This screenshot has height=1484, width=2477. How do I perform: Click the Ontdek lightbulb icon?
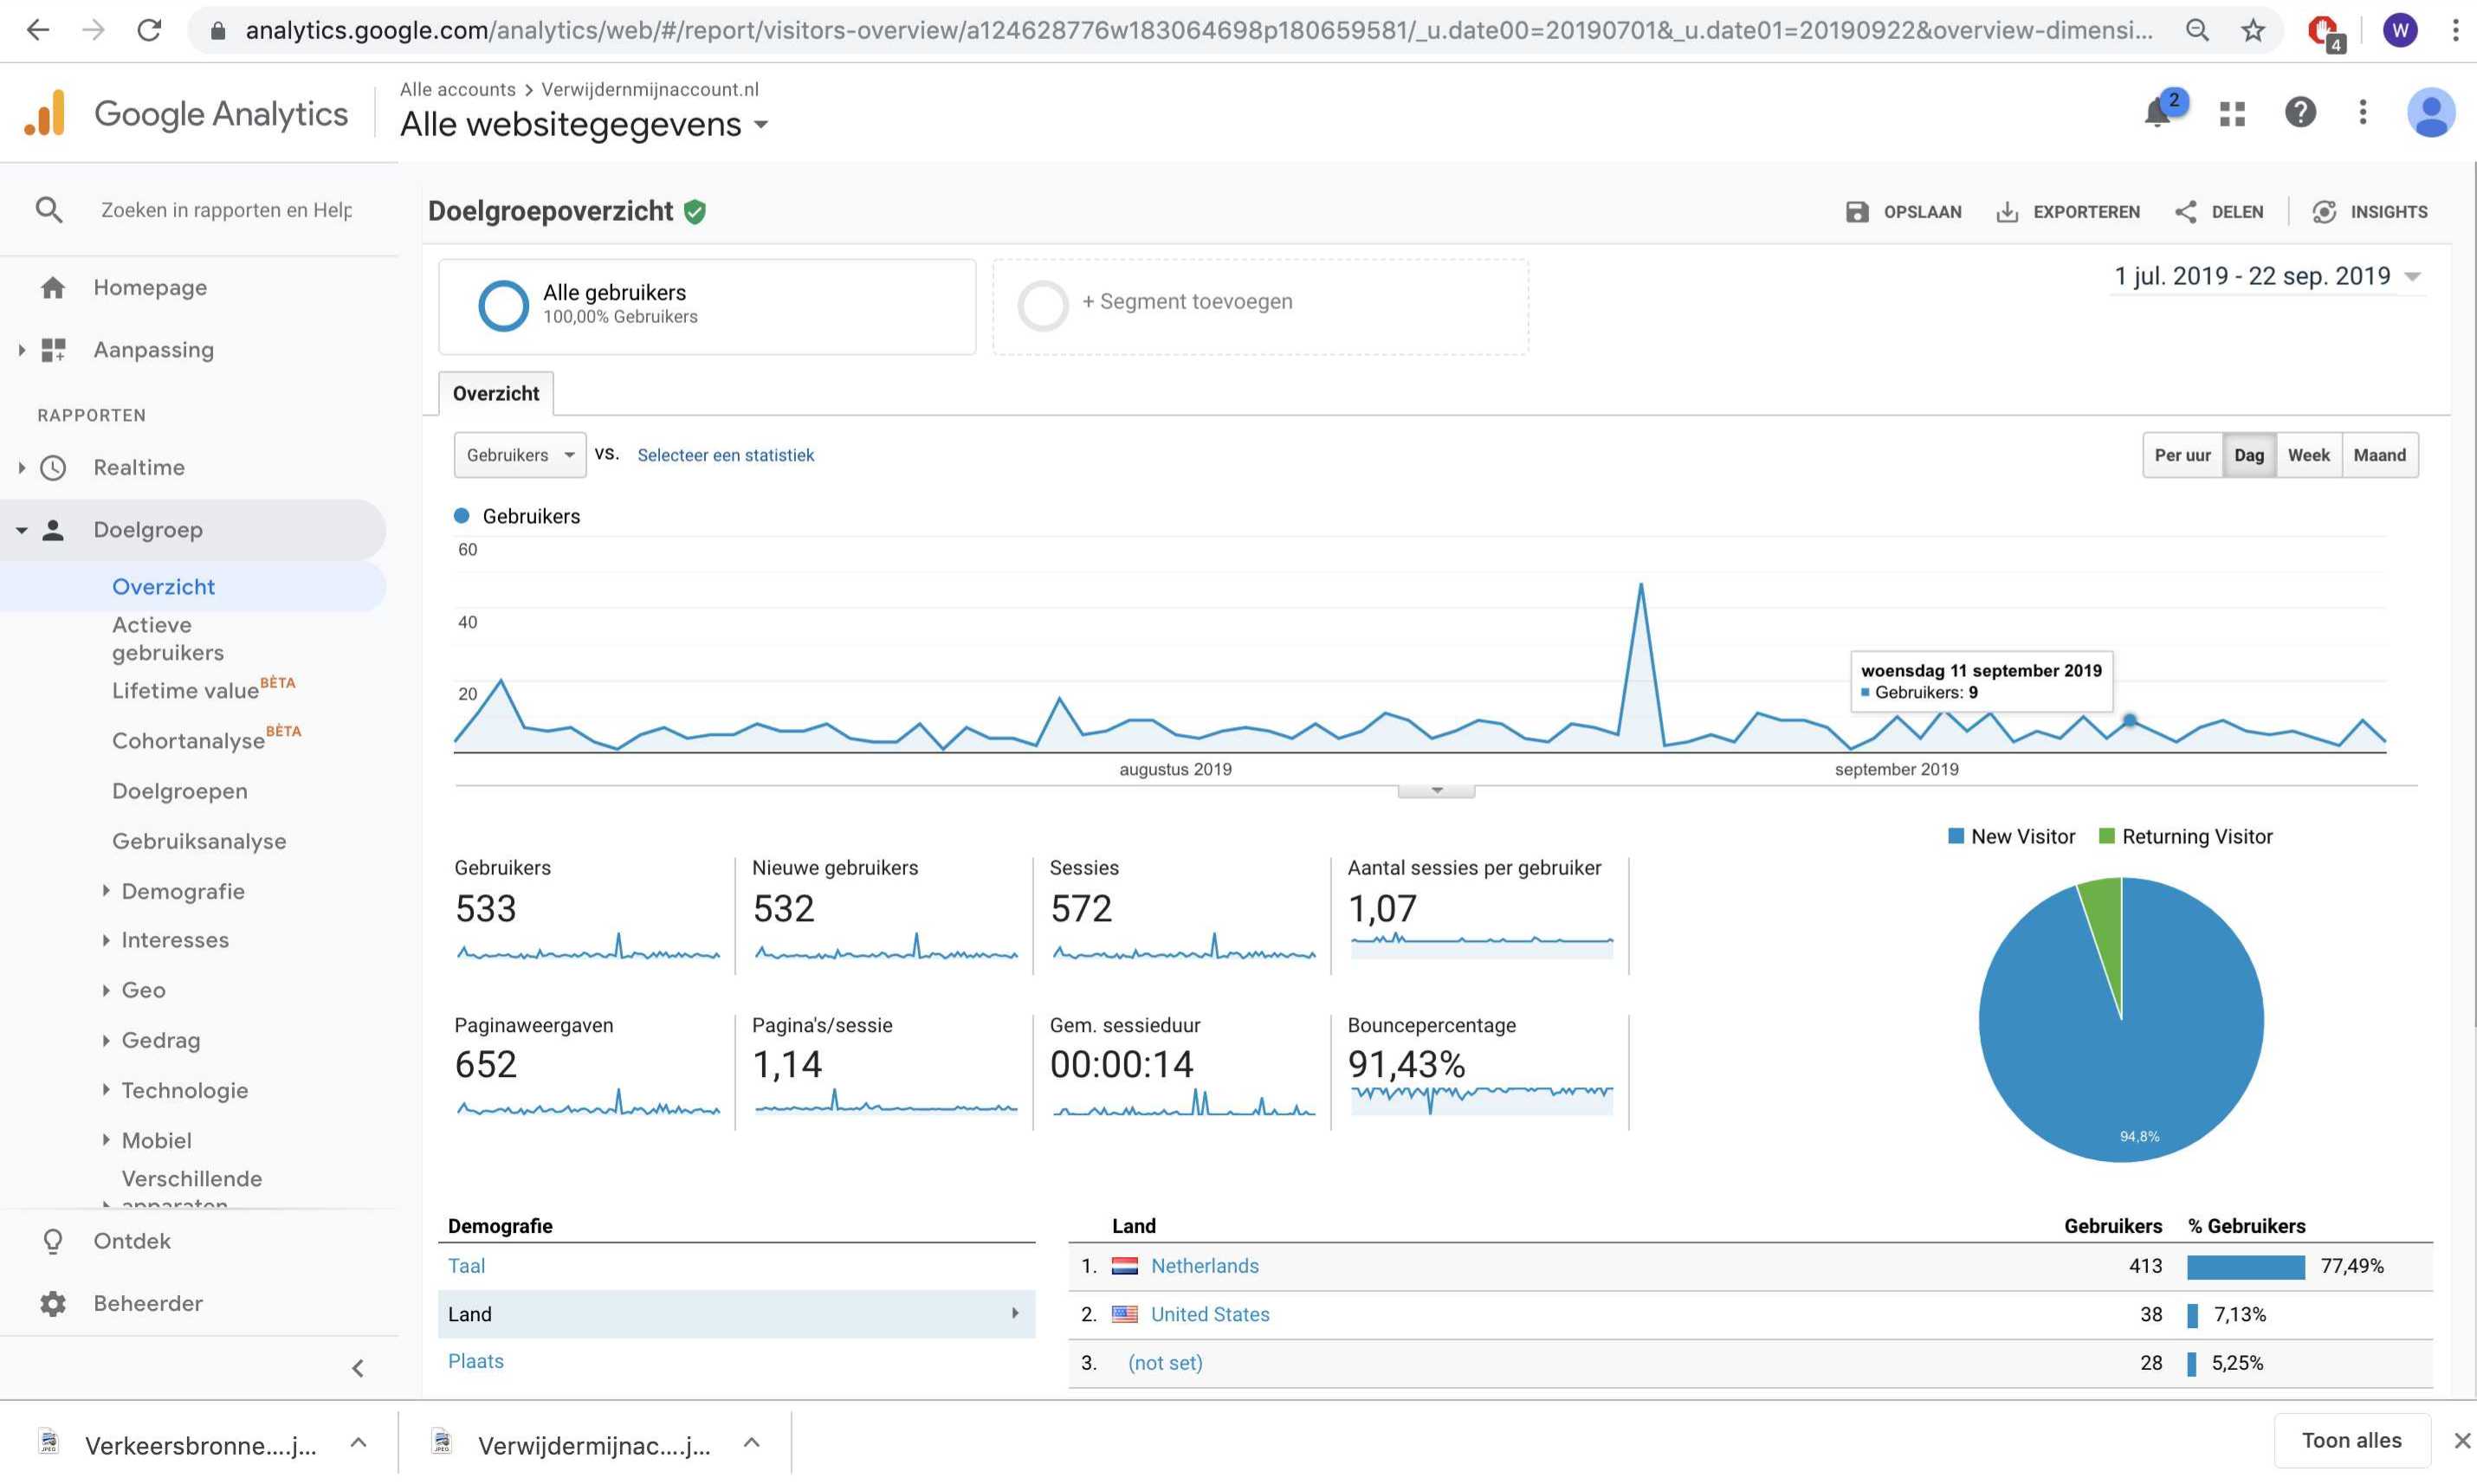point(53,1241)
